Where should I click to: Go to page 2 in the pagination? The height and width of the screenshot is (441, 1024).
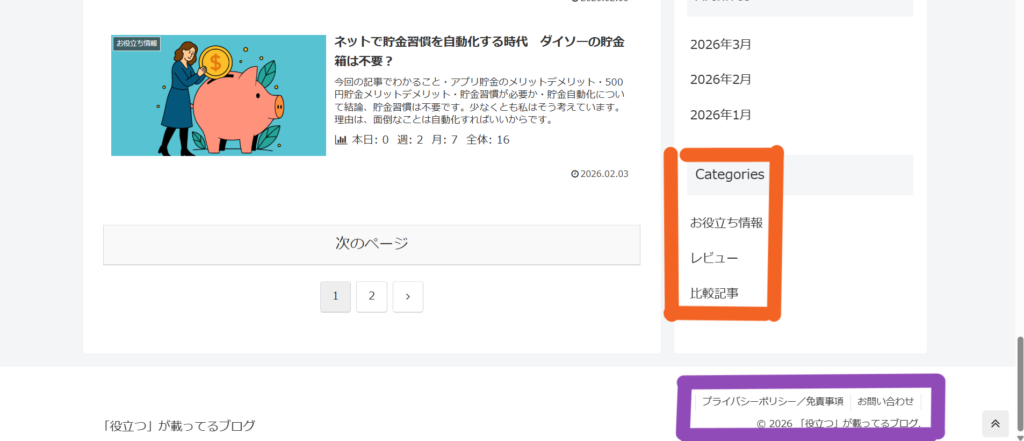pos(371,296)
